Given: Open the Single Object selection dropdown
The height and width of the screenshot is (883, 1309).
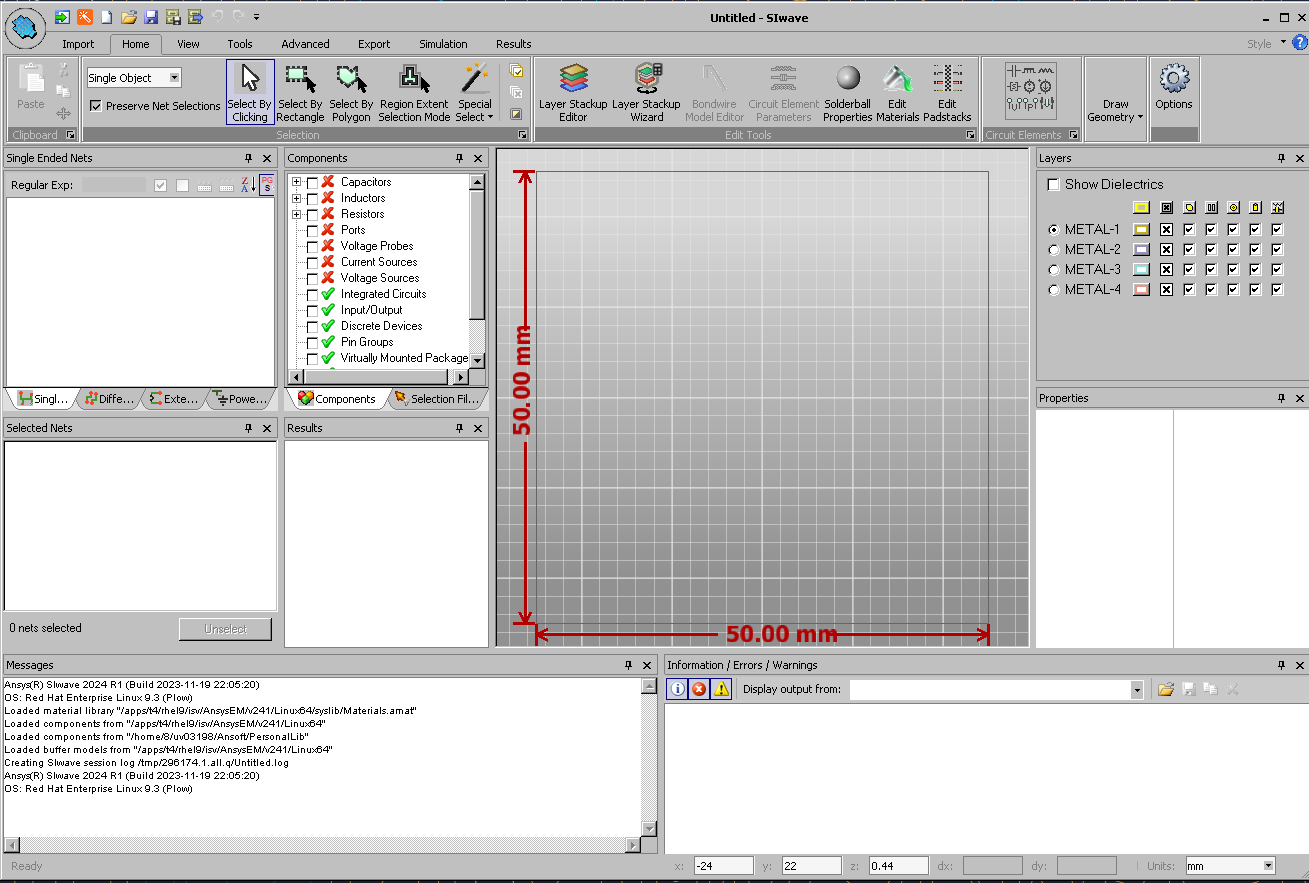Looking at the screenshot, I should click(x=174, y=78).
